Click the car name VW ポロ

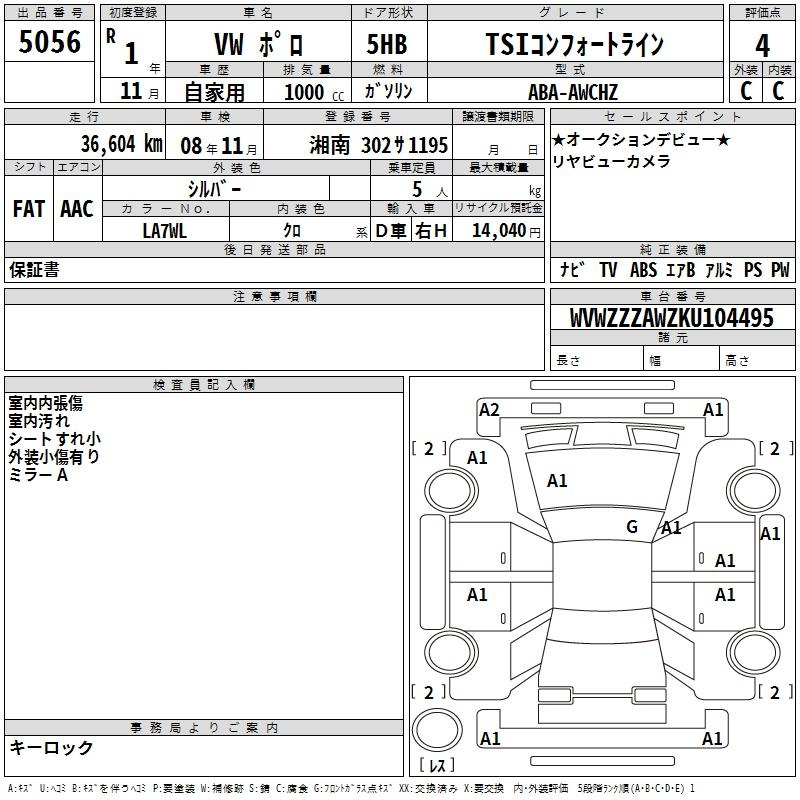[x=260, y=46]
